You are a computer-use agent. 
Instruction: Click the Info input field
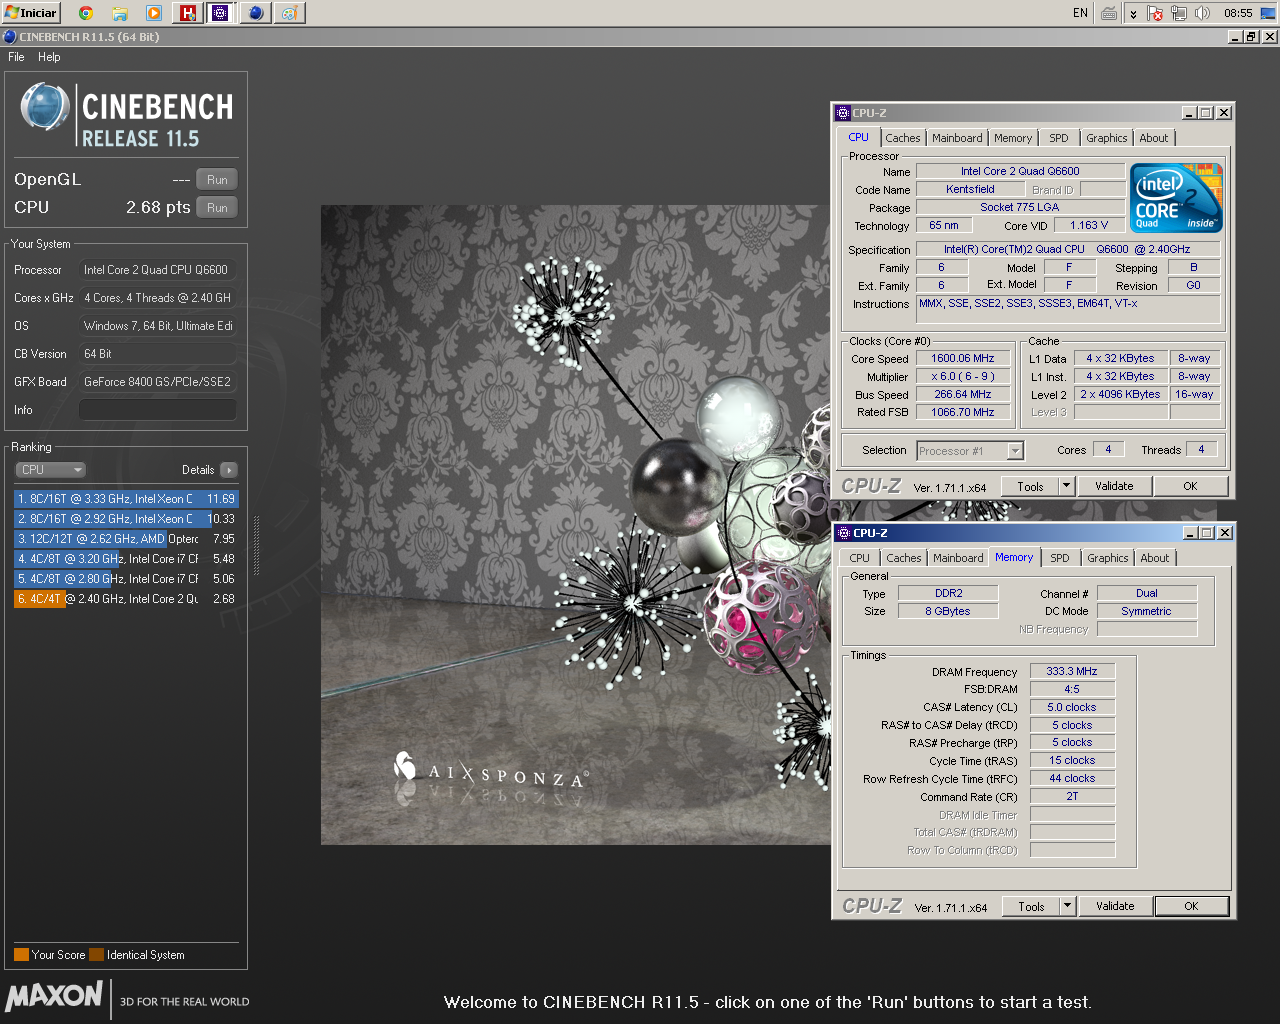point(158,410)
